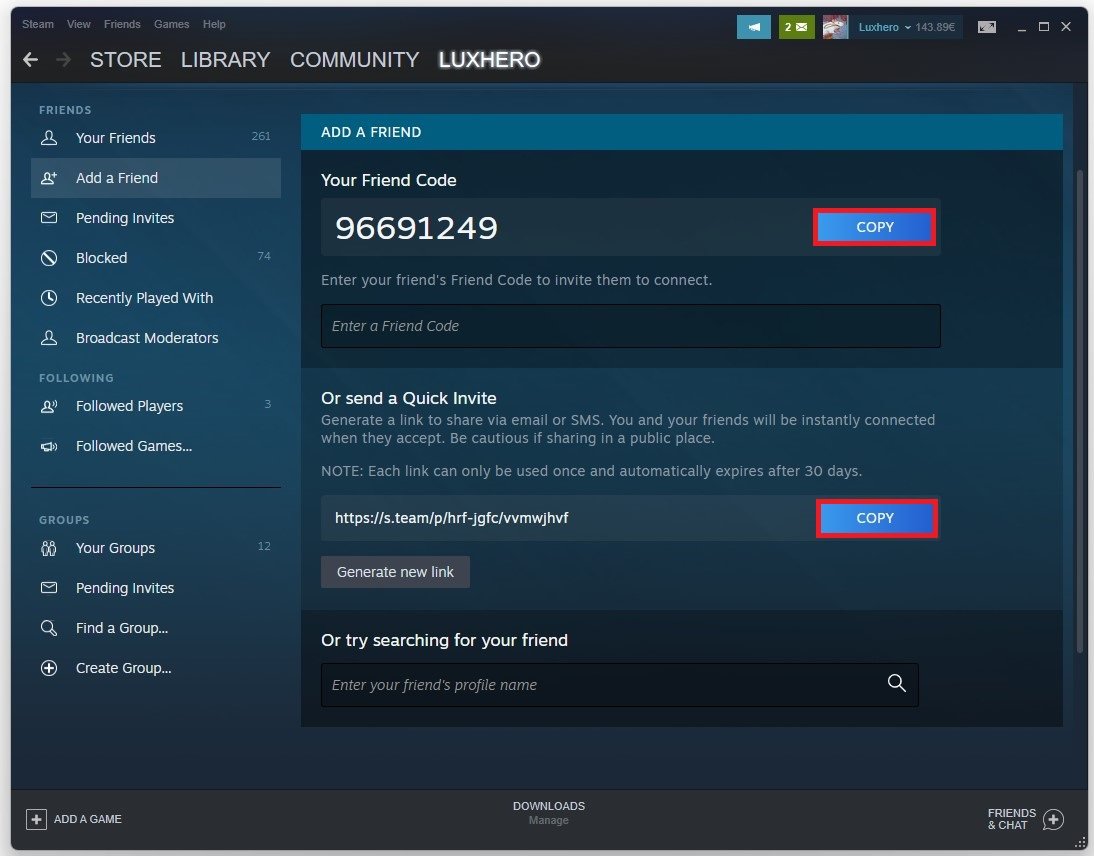This screenshot has height=856, width=1094.
Task: Open the LUXHERO profile tab
Action: tap(489, 59)
